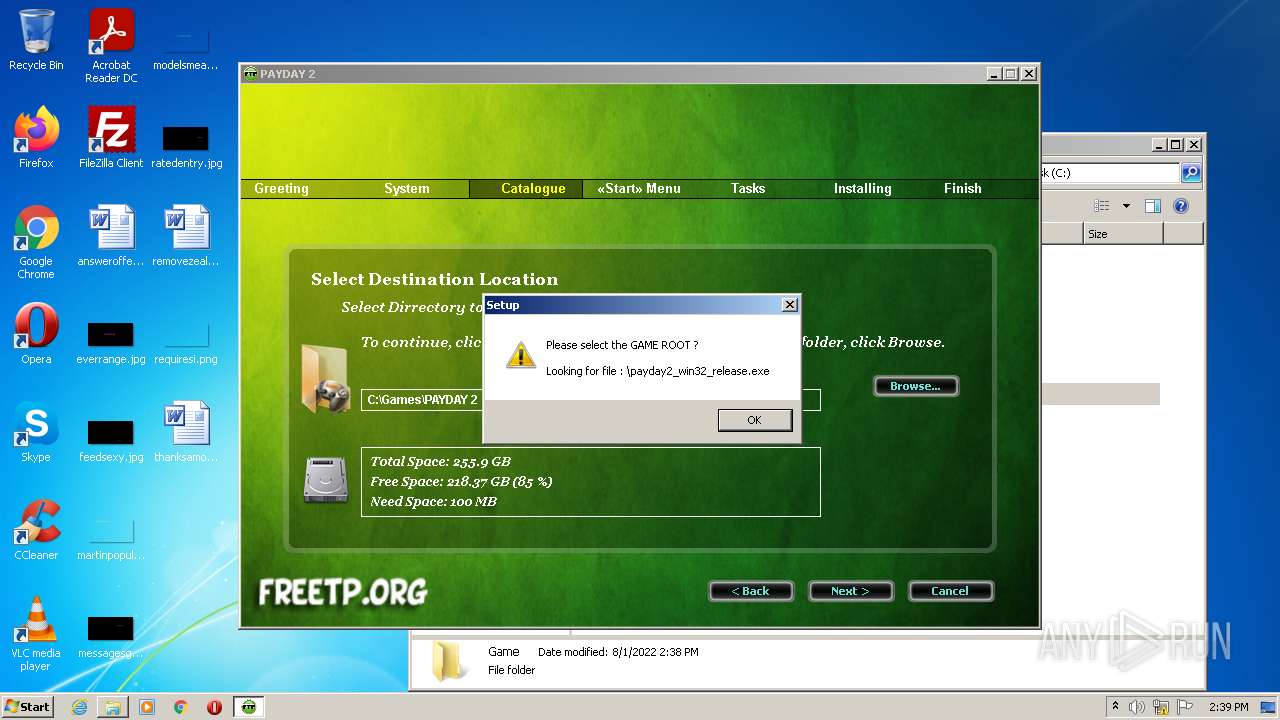The width and height of the screenshot is (1280, 720).
Task: Select the feedsexy.jpg desktop file
Action: [111, 440]
